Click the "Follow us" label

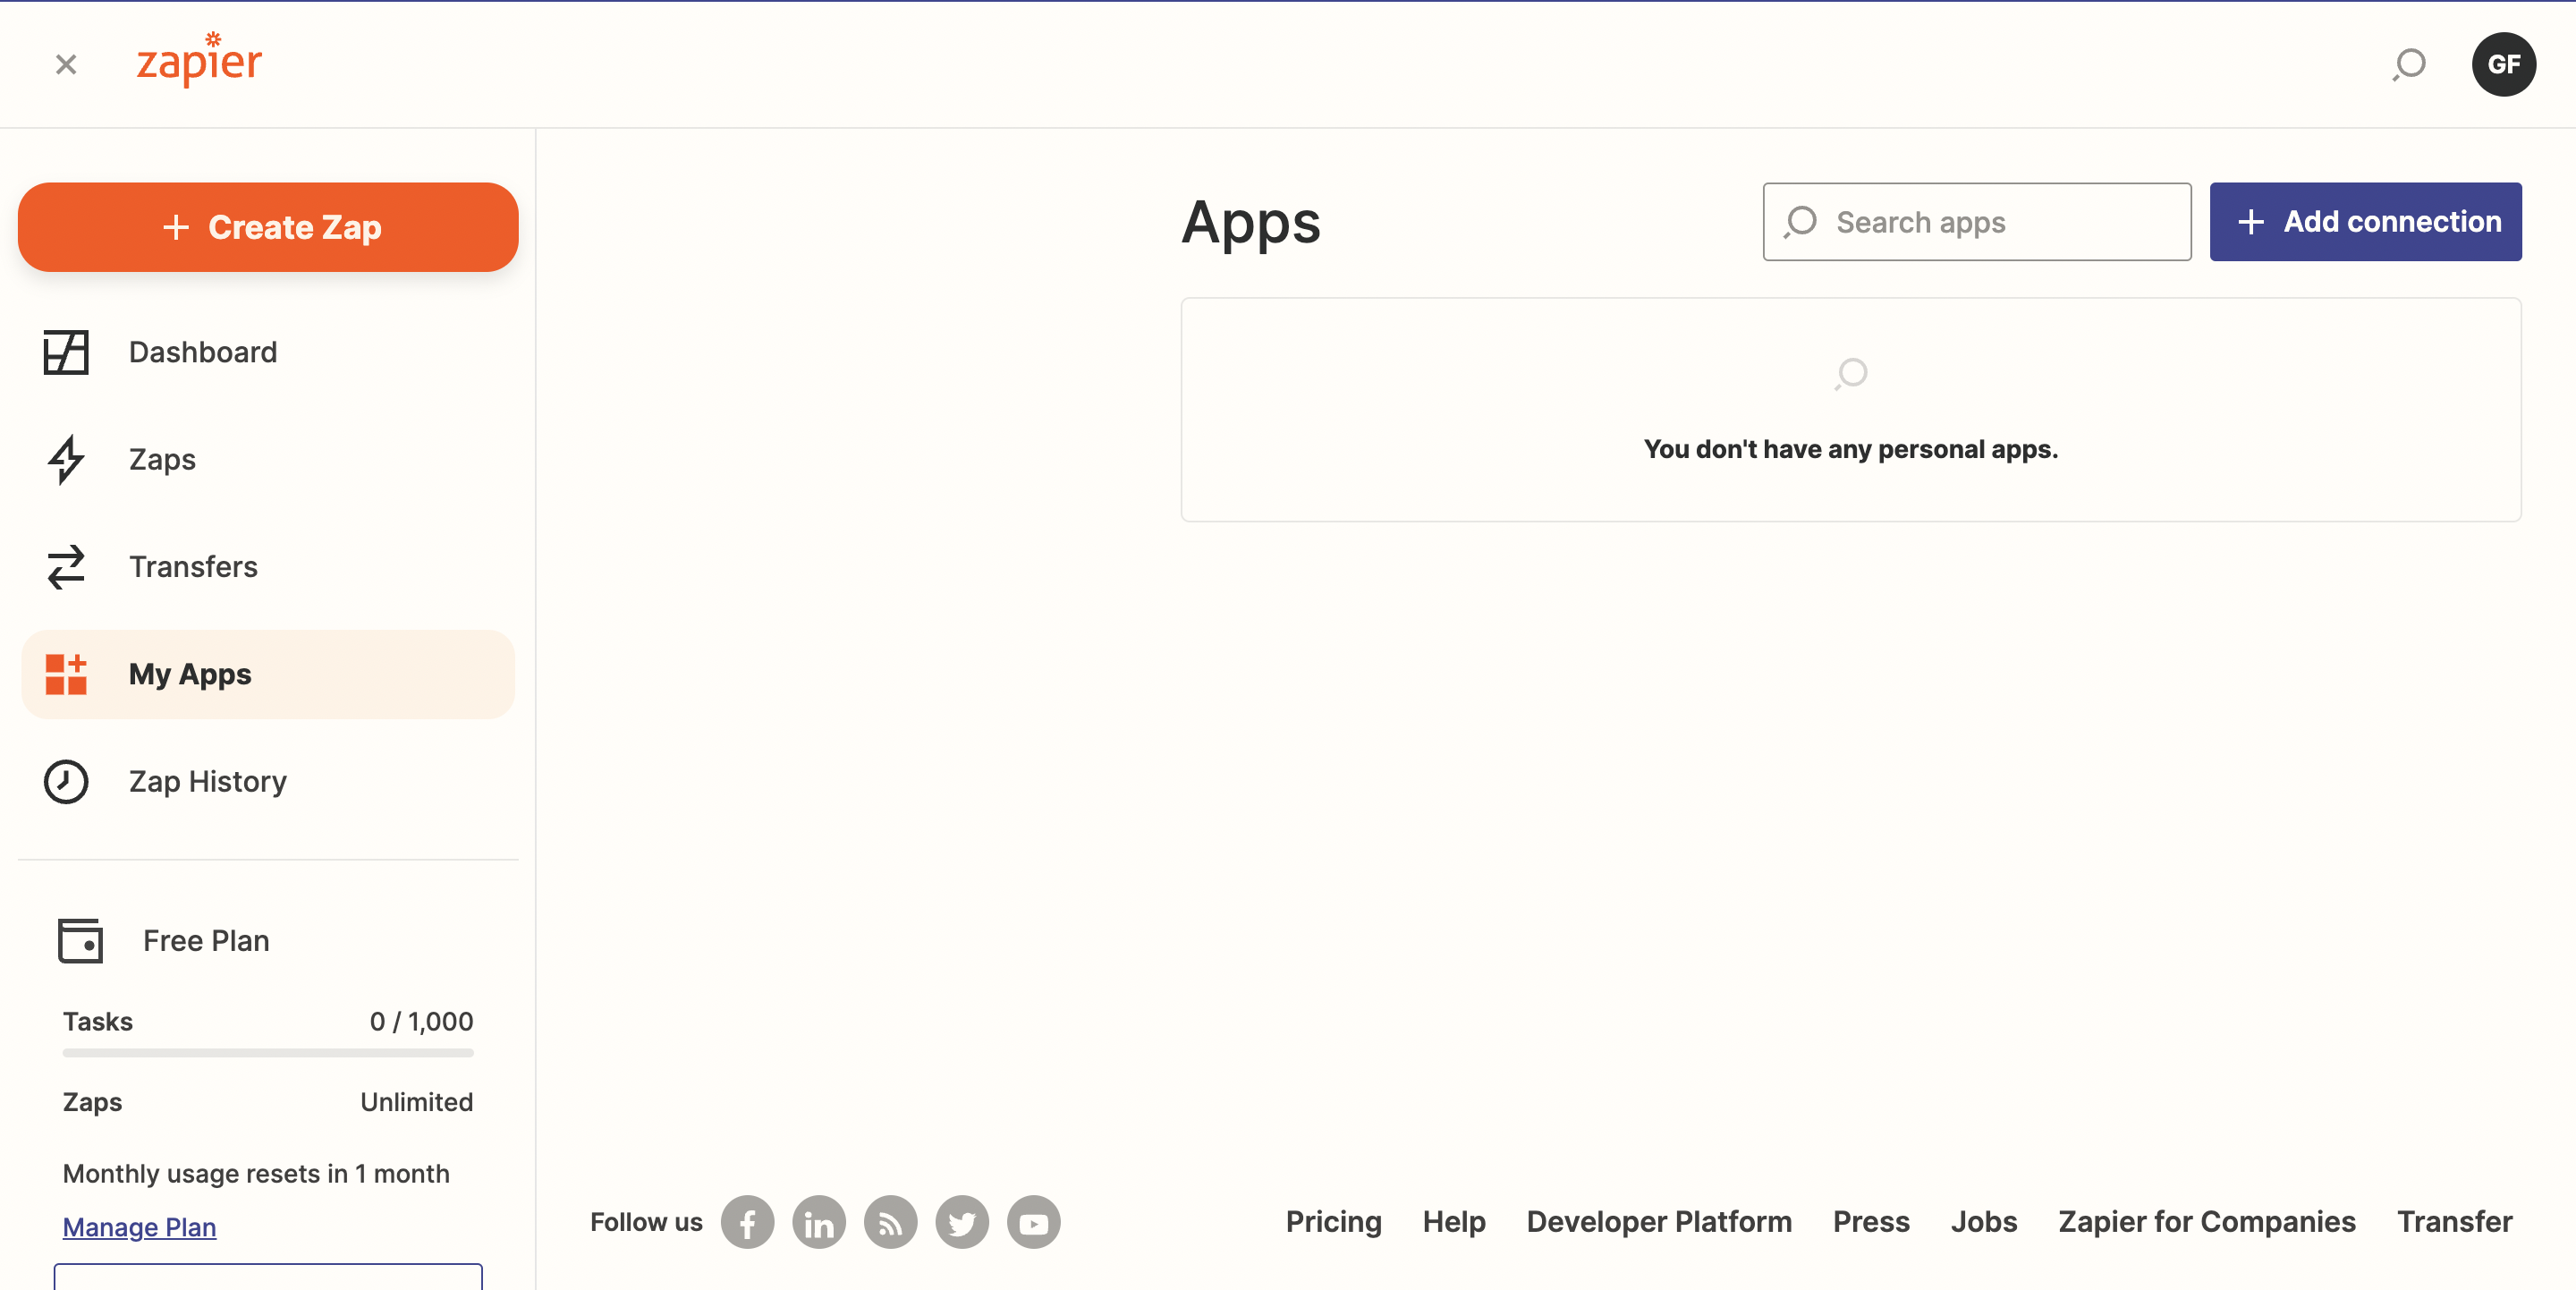646,1222
